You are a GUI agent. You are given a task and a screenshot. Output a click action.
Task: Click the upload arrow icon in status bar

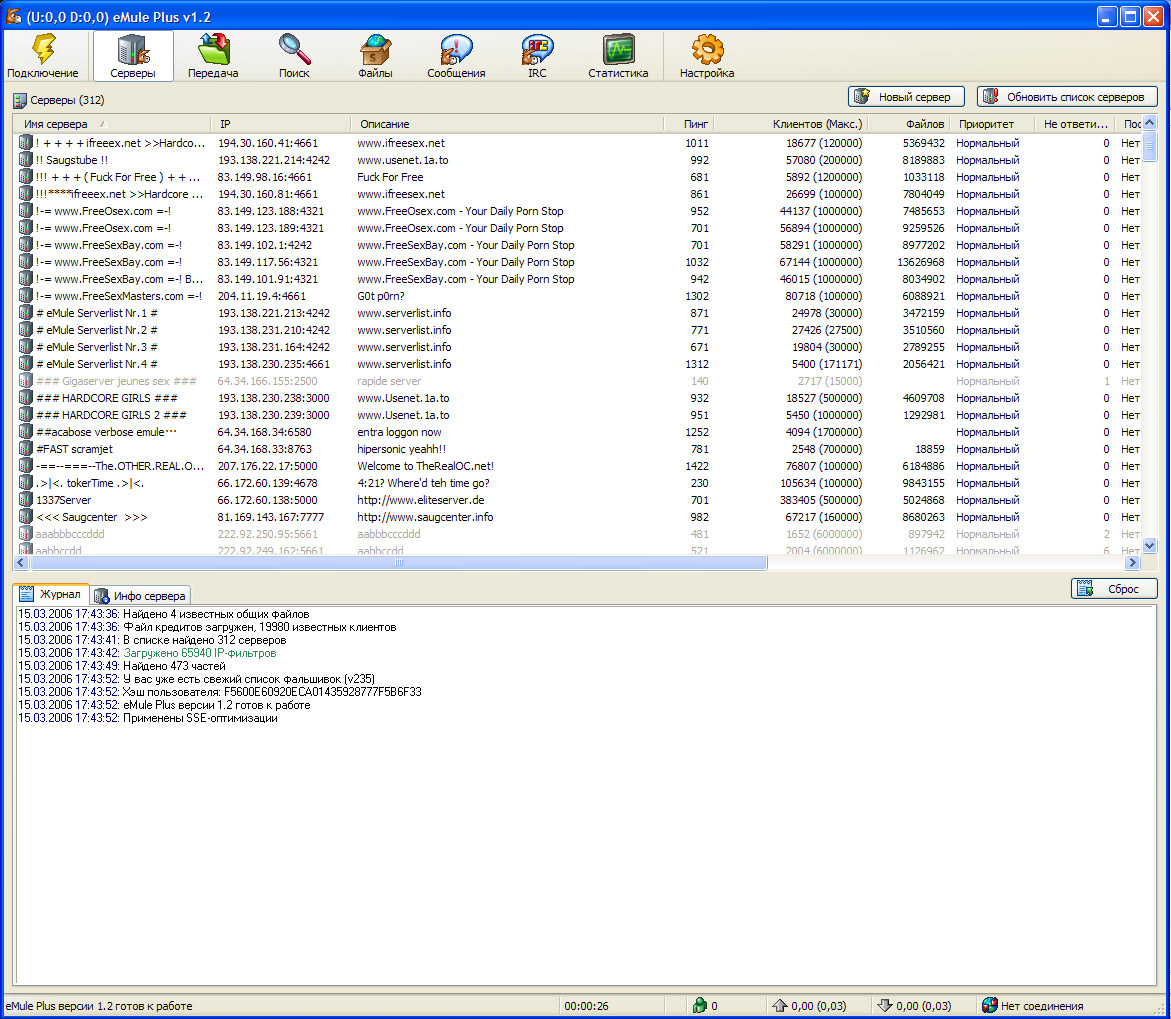coord(780,1006)
